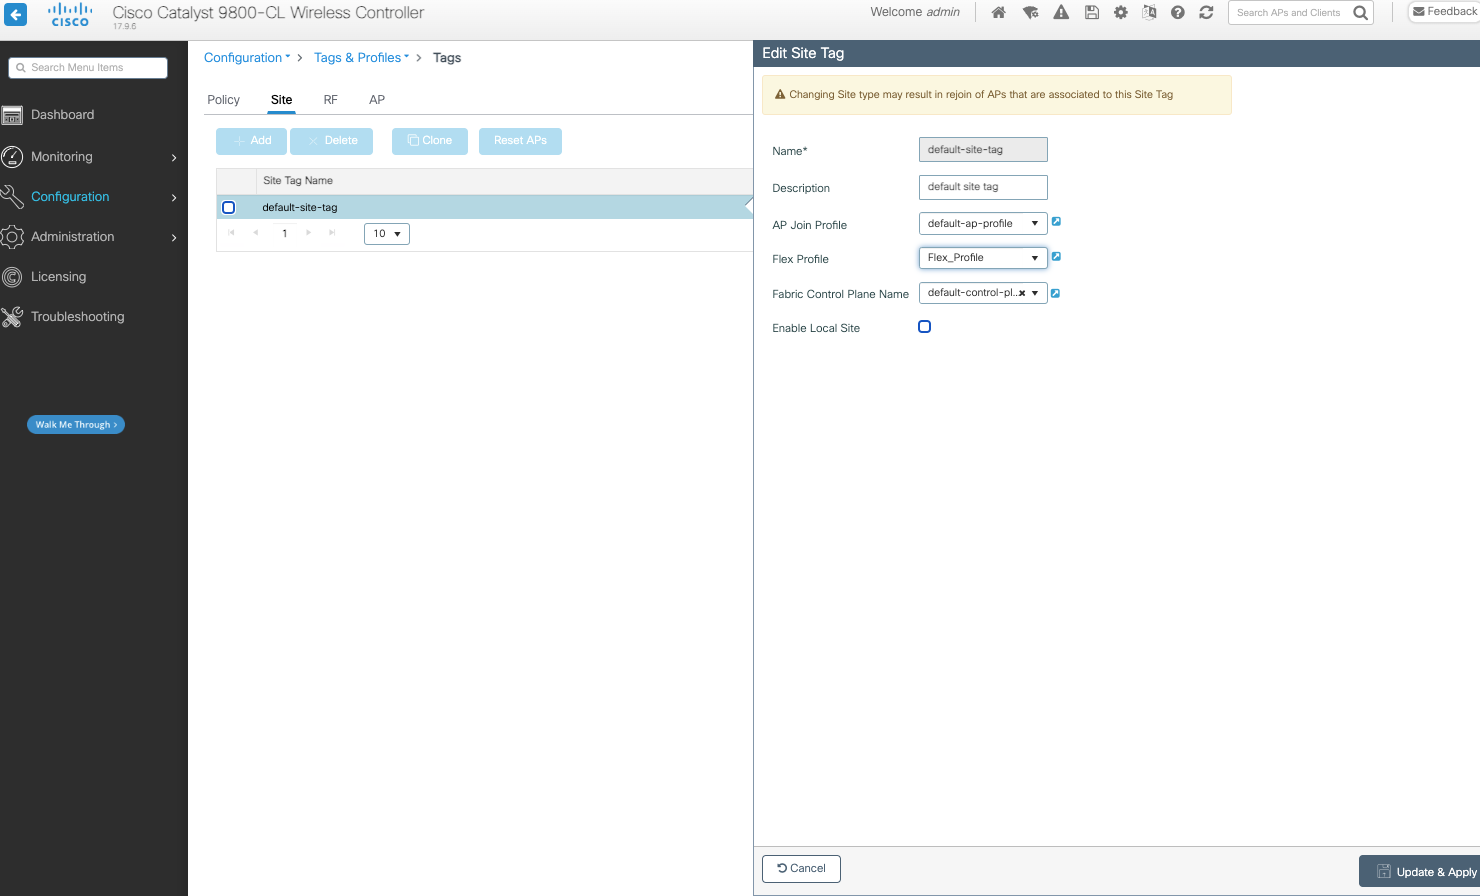
Task: Refresh the page using the refresh icon
Action: click(x=1206, y=13)
